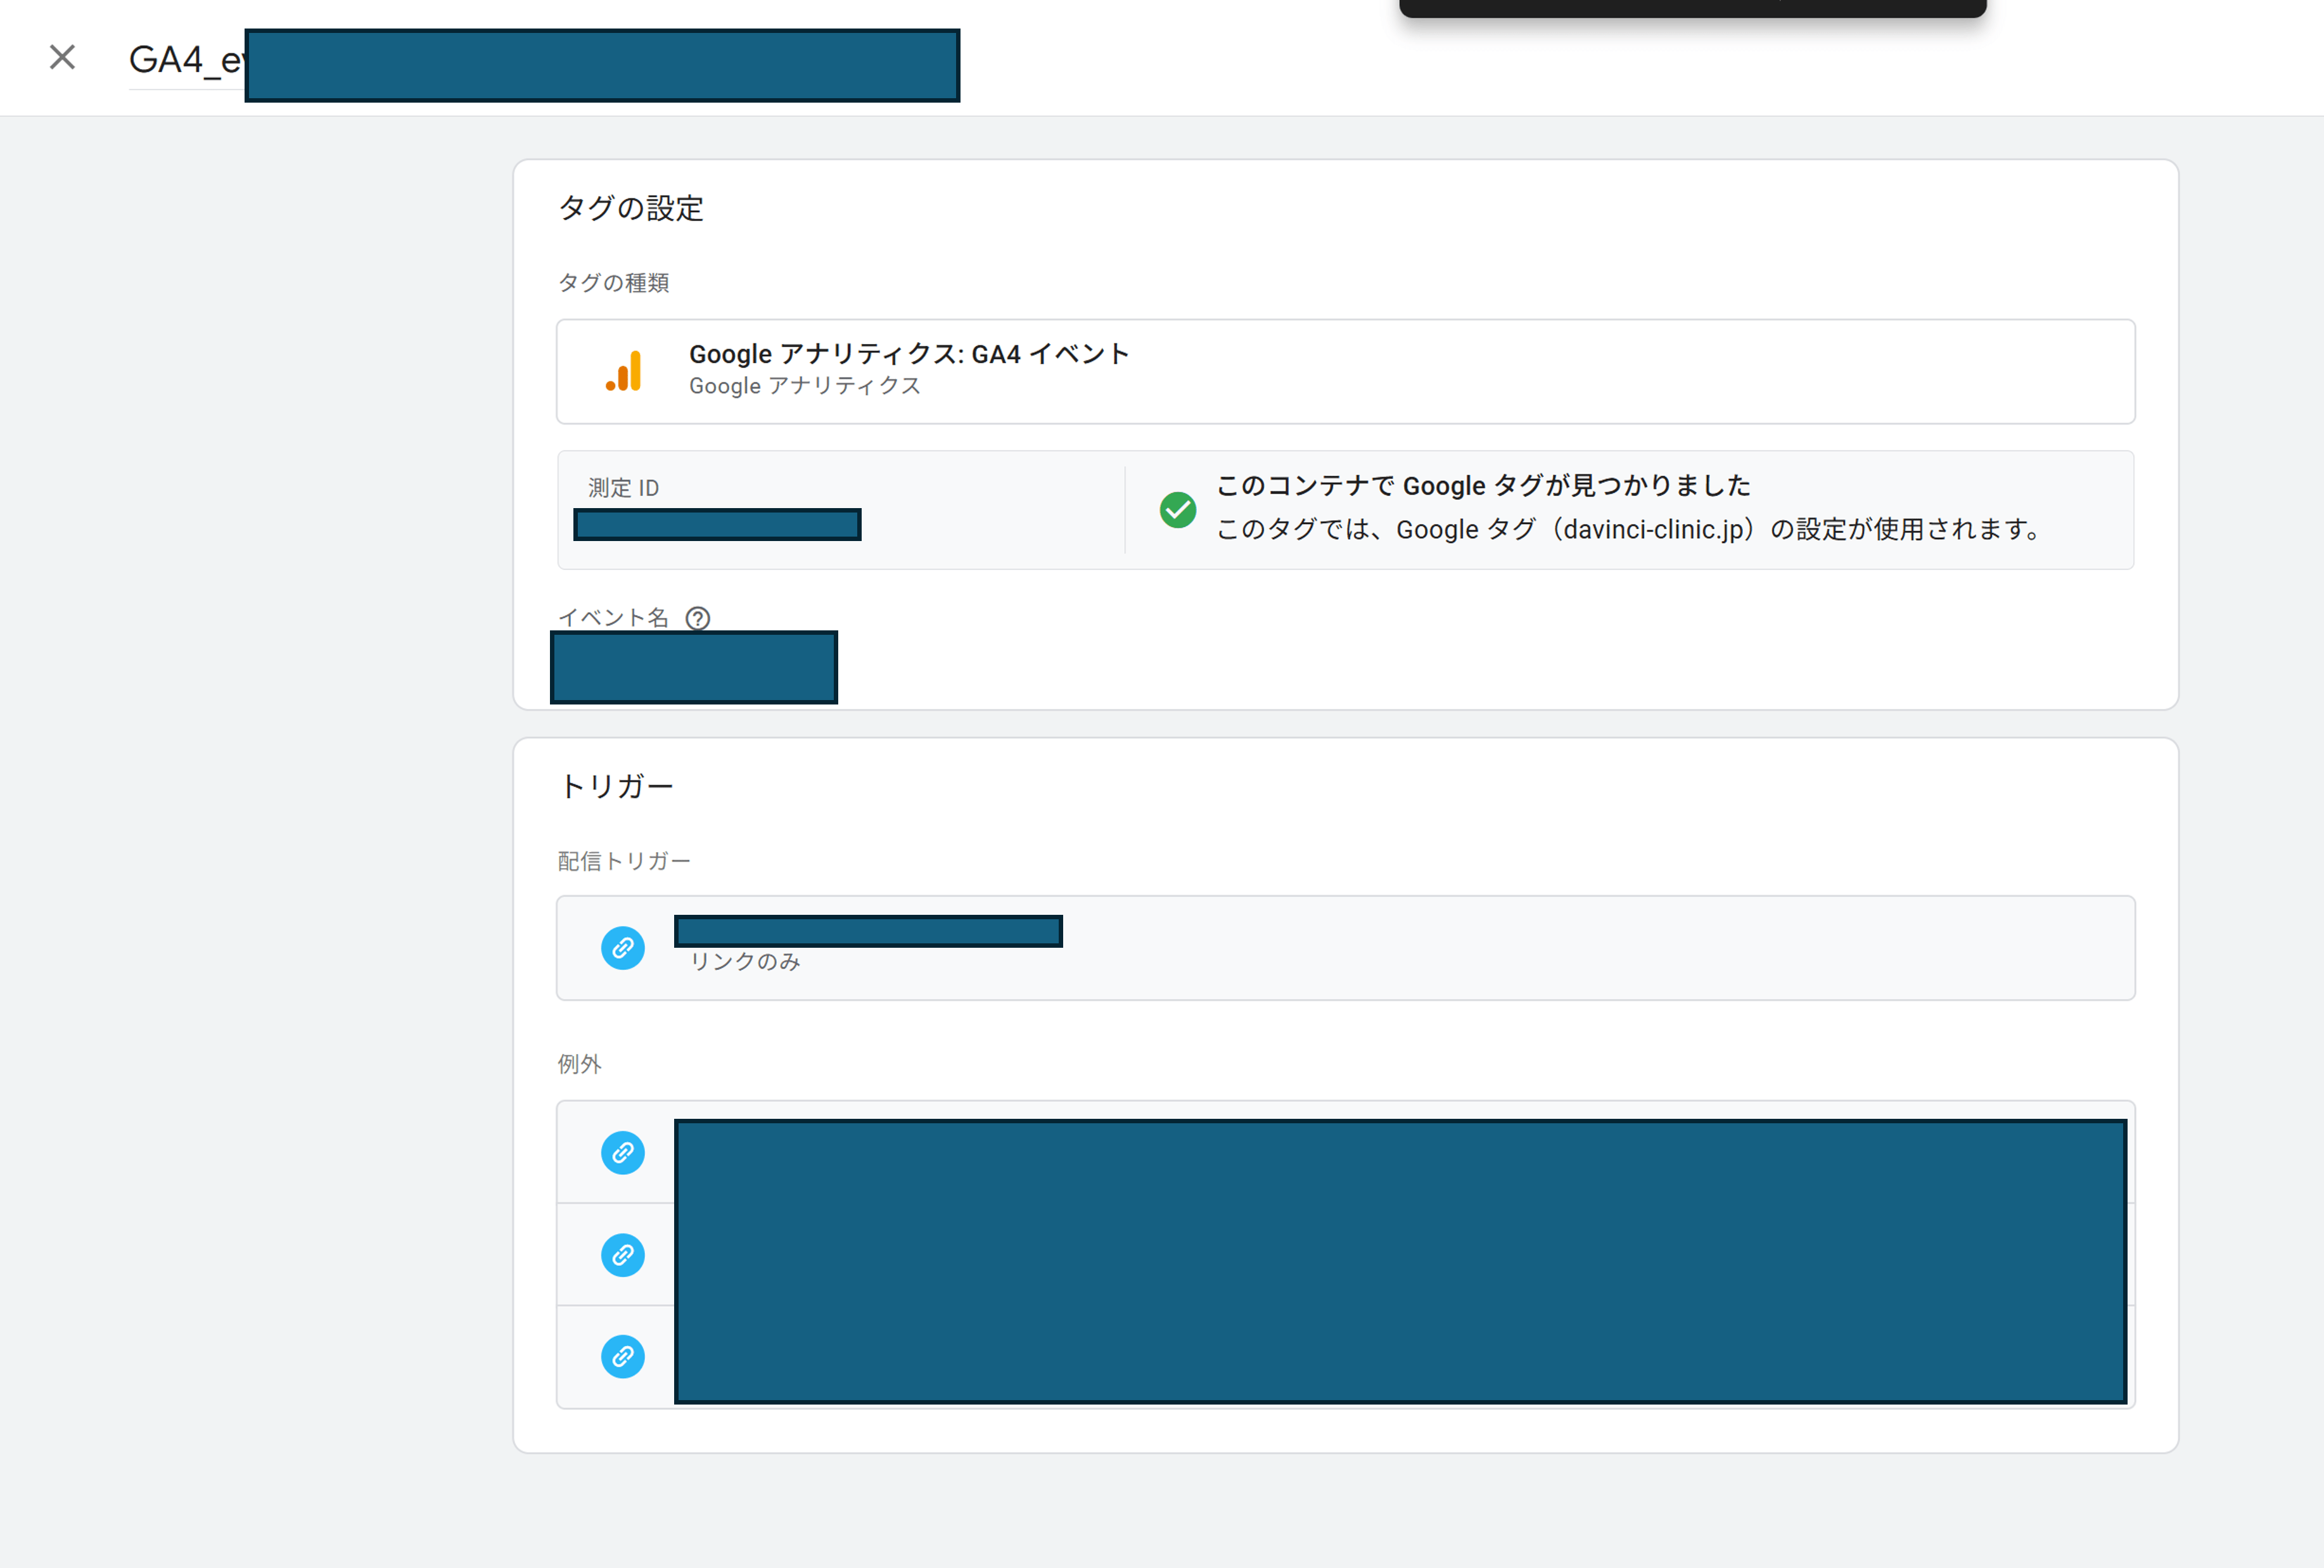Click the Google Analytics bar chart icon
The image size is (2324, 1568).
coord(624,372)
